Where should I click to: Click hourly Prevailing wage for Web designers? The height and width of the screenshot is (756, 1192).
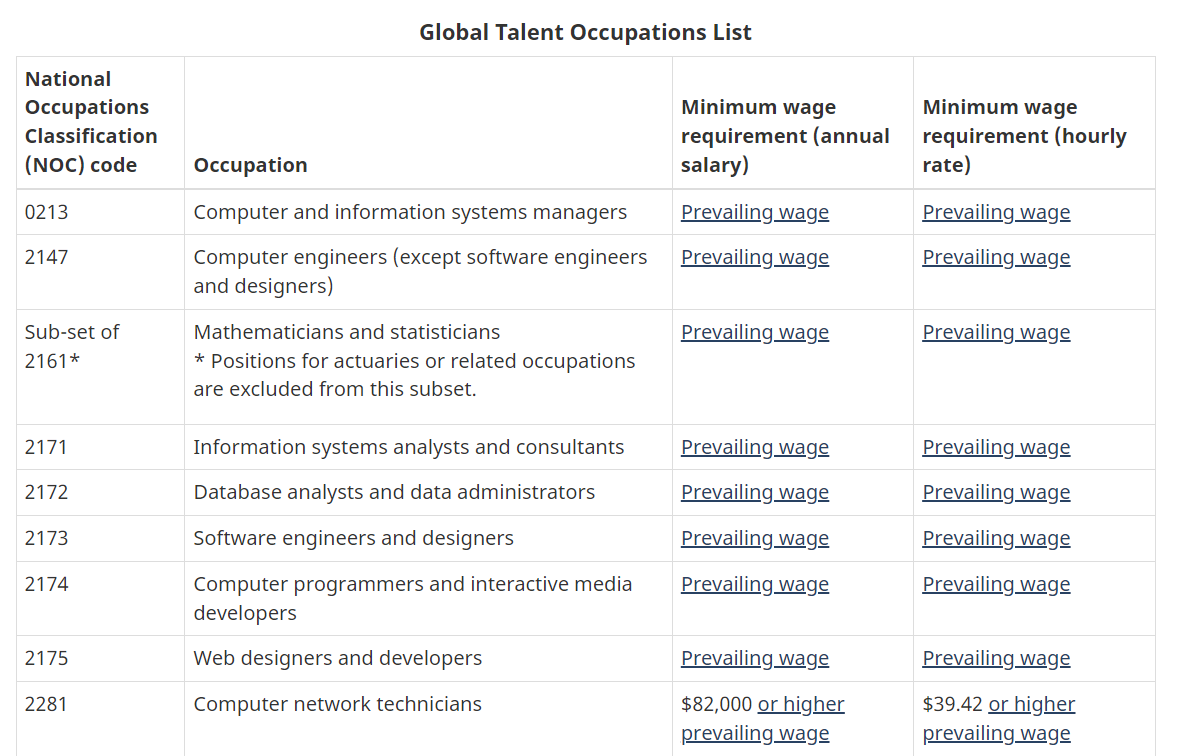tap(995, 658)
